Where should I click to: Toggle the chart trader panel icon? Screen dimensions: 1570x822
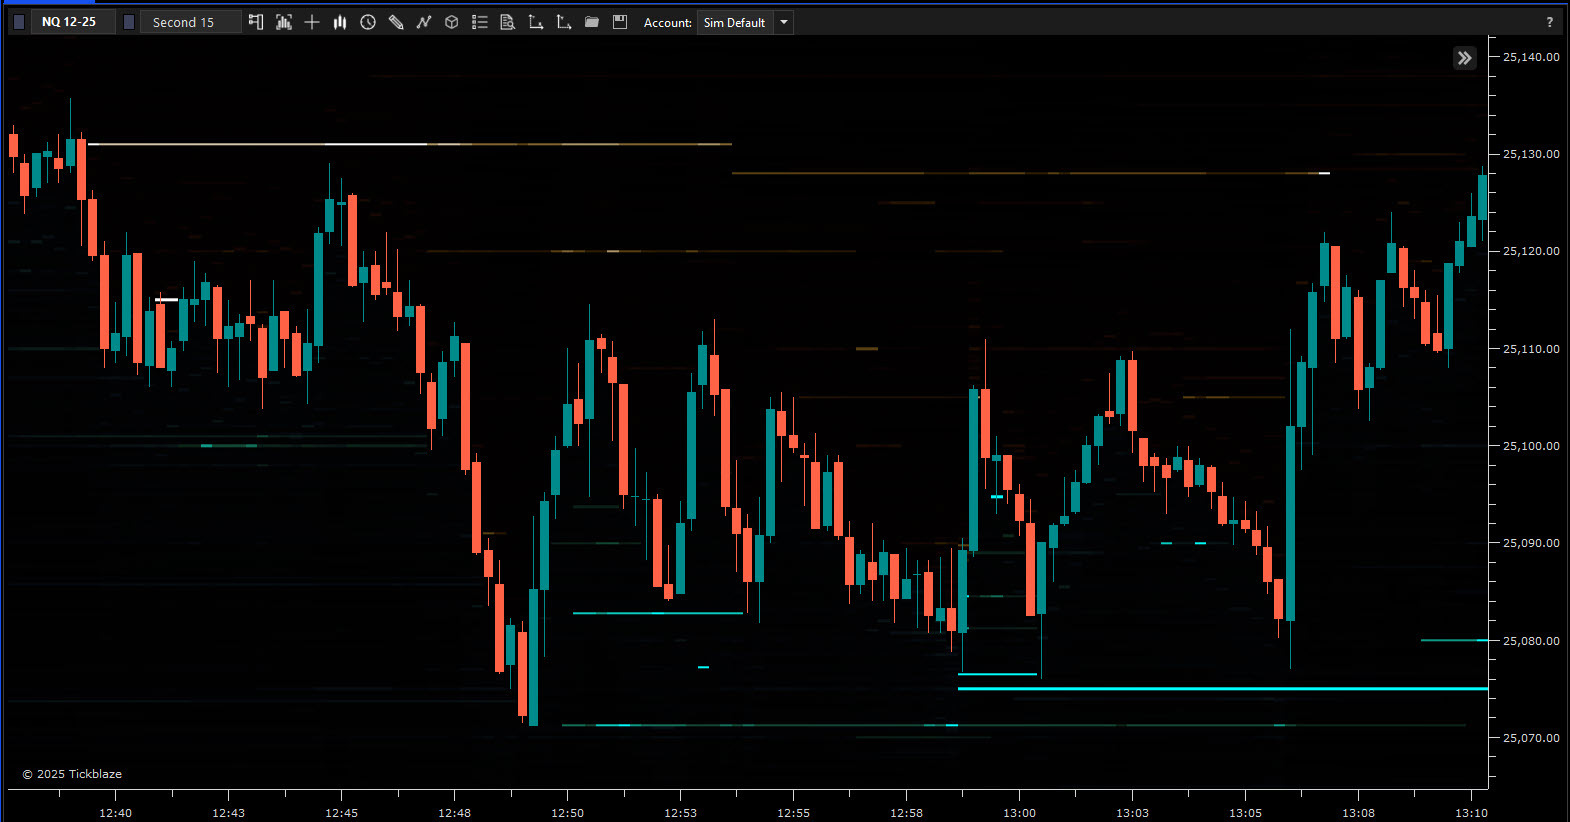point(256,22)
